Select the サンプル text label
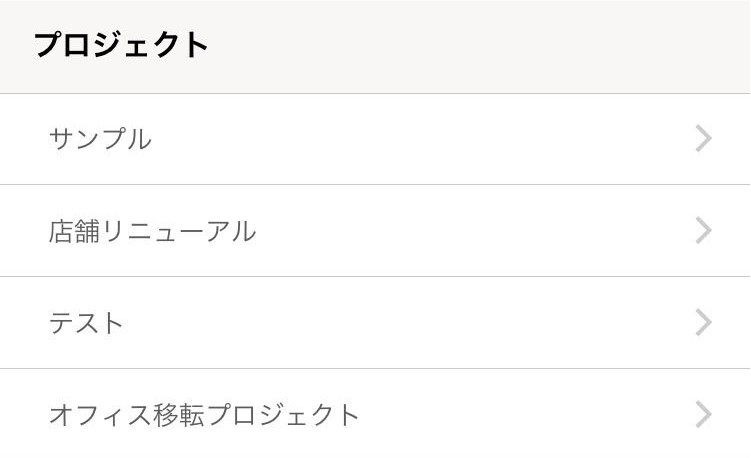 [x=100, y=139]
